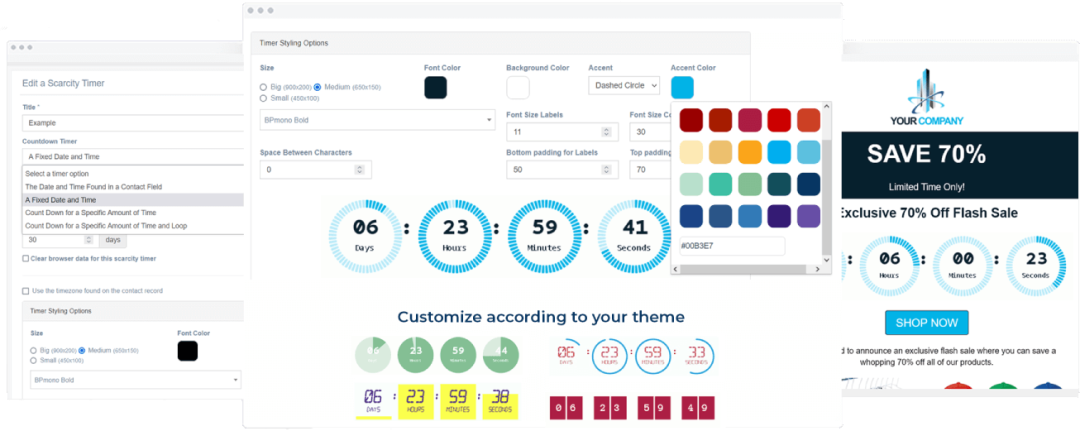Click the red outlined circle Hours preview
1080x431 pixels.
tap(609, 354)
